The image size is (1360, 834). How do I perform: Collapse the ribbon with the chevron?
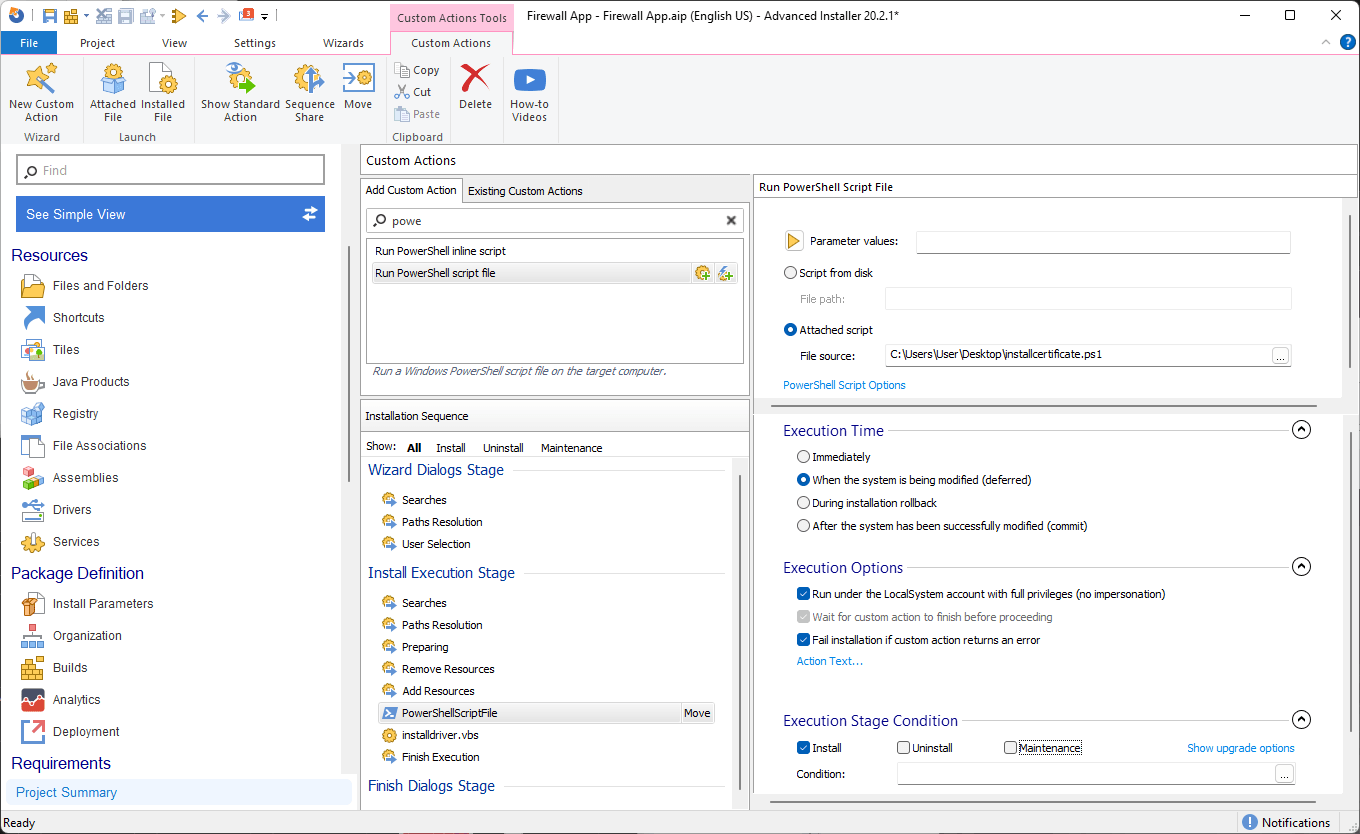coord(1325,43)
